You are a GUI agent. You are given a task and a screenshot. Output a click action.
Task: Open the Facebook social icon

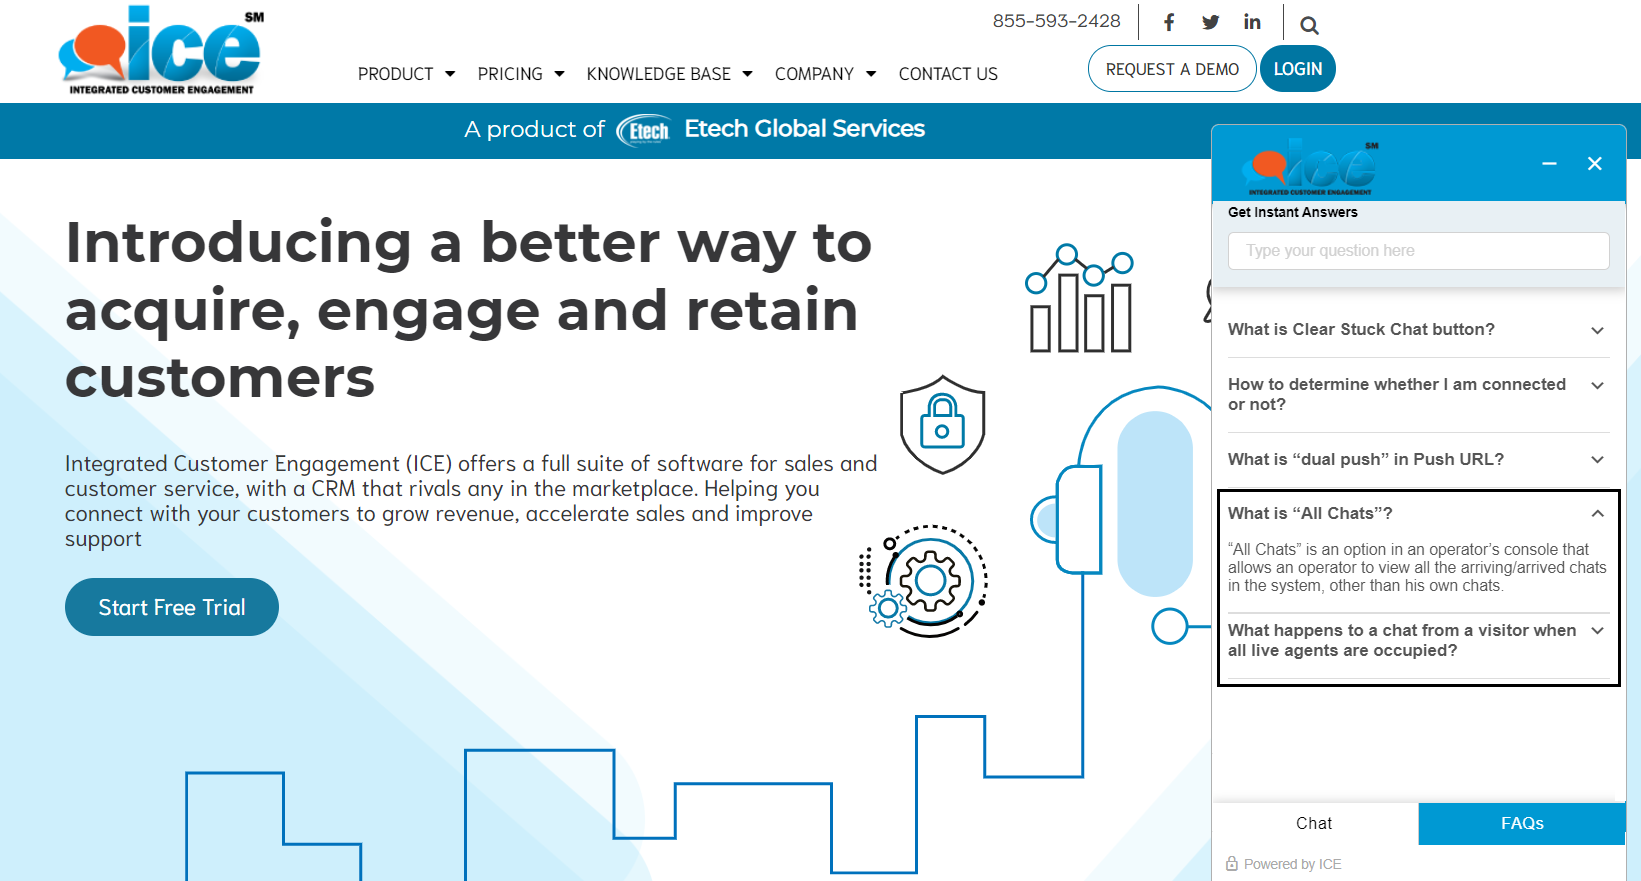pyautogui.click(x=1168, y=22)
